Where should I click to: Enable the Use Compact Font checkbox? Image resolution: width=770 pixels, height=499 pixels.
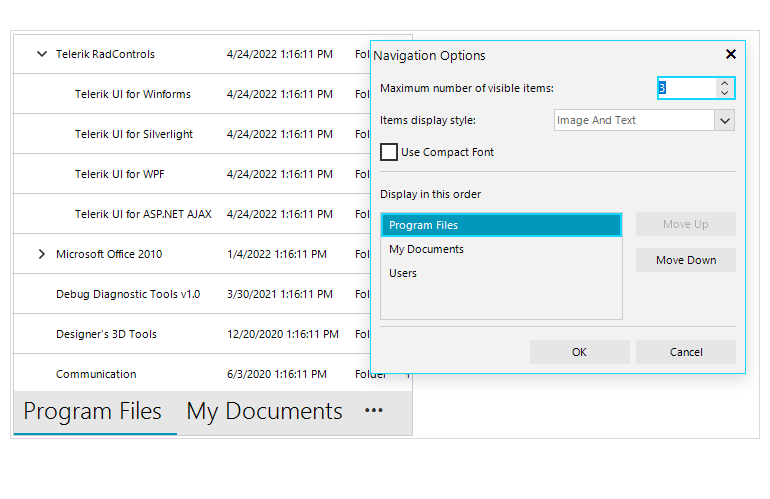389,152
